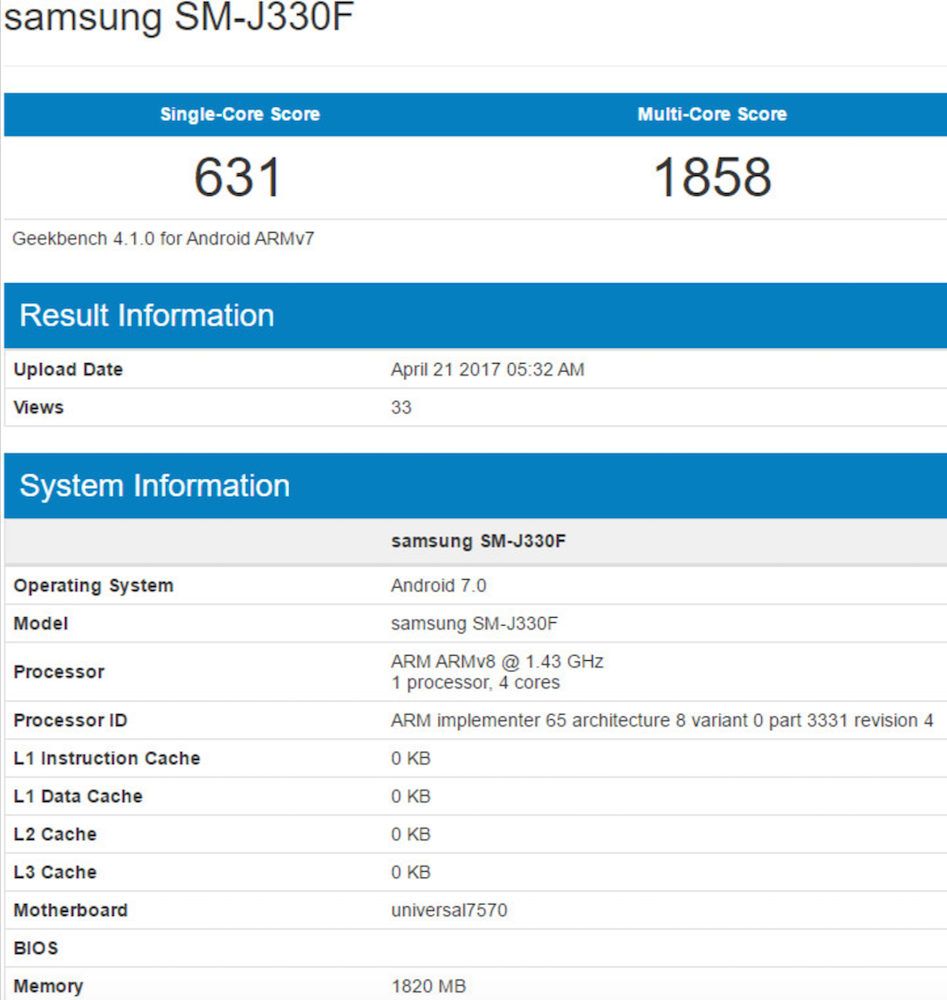Click the Geekbench 4.1.0 for Android text

164,240
